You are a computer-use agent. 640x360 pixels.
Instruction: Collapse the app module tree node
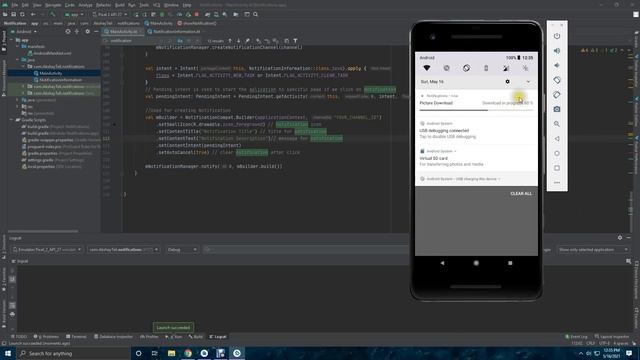point(12,40)
